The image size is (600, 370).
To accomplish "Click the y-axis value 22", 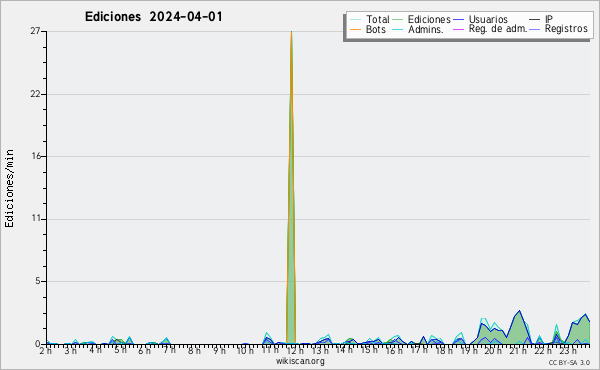I will 36,94.
